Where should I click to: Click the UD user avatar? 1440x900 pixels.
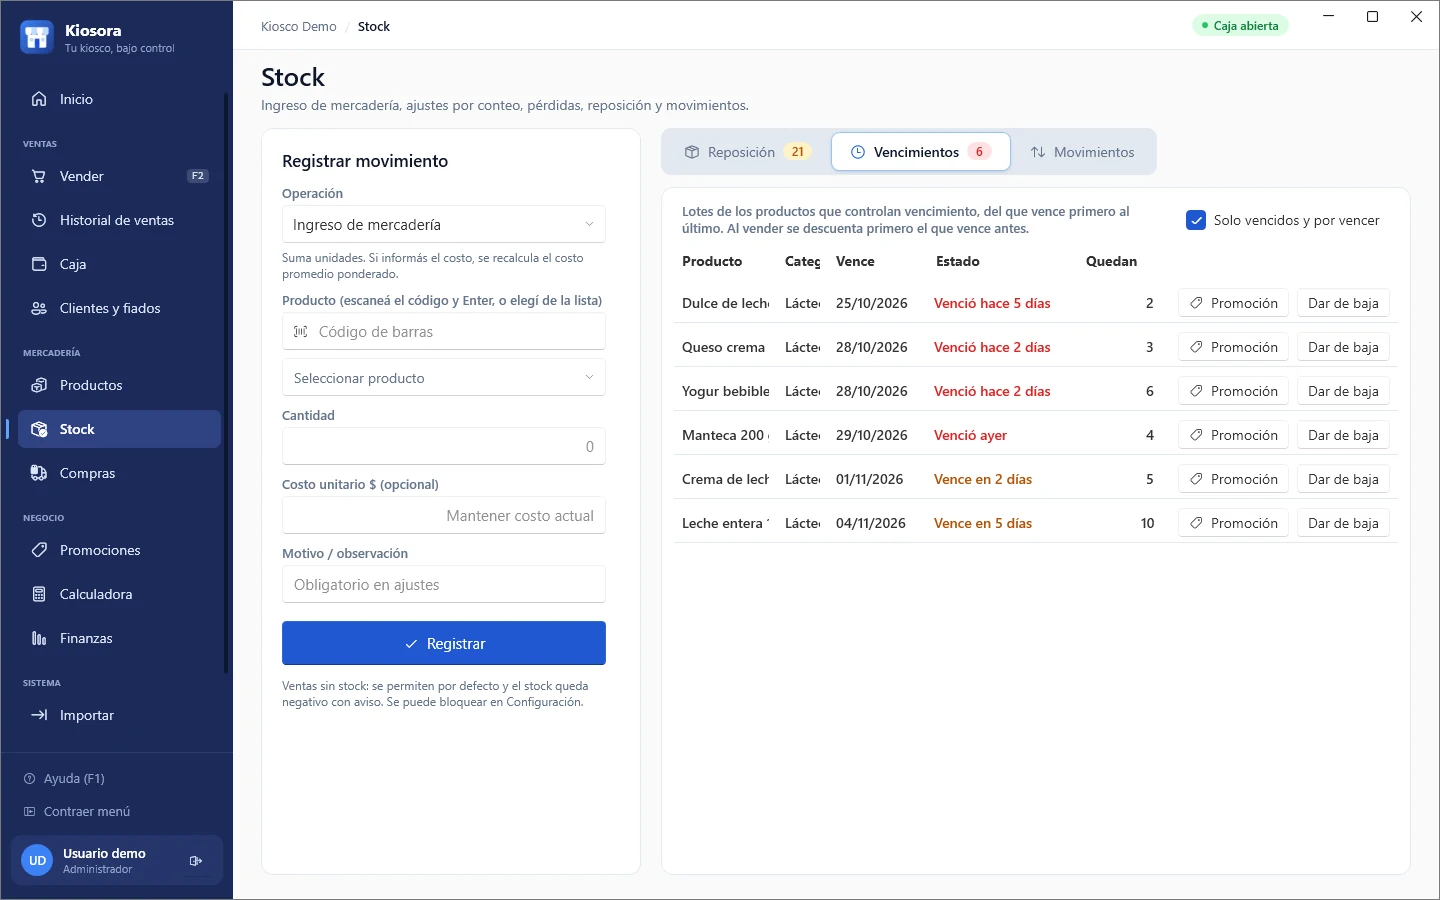[37, 860]
